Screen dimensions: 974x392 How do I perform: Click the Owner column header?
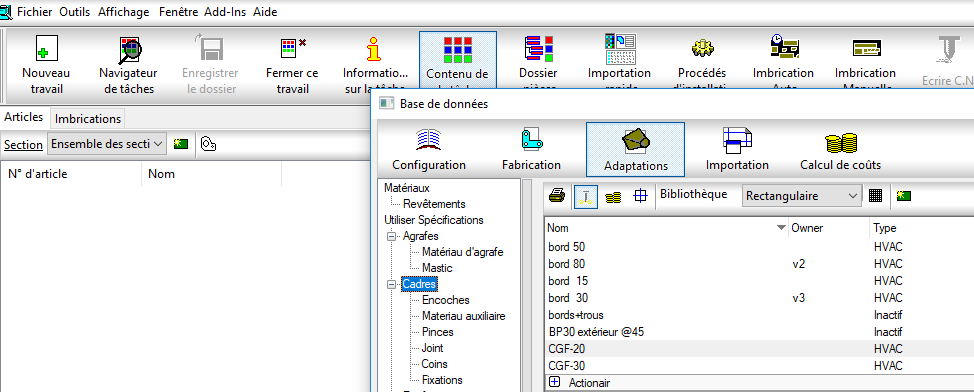click(828, 228)
